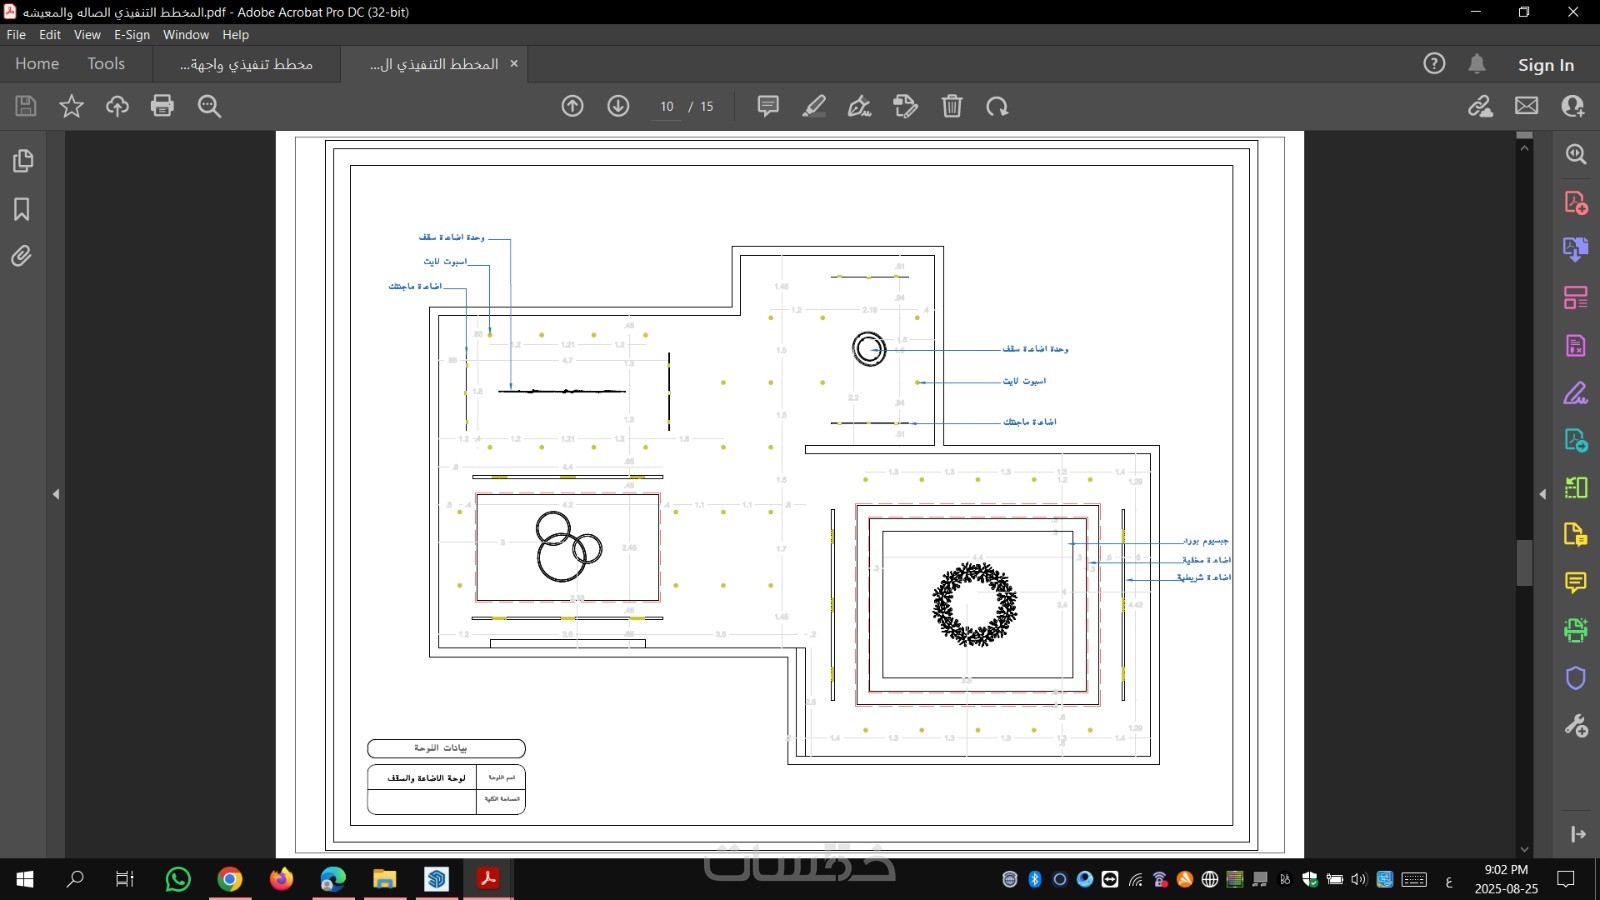The width and height of the screenshot is (1600, 900).
Task: Click the Sign In link
Action: pyautogui.click(x=1546, y=65)
